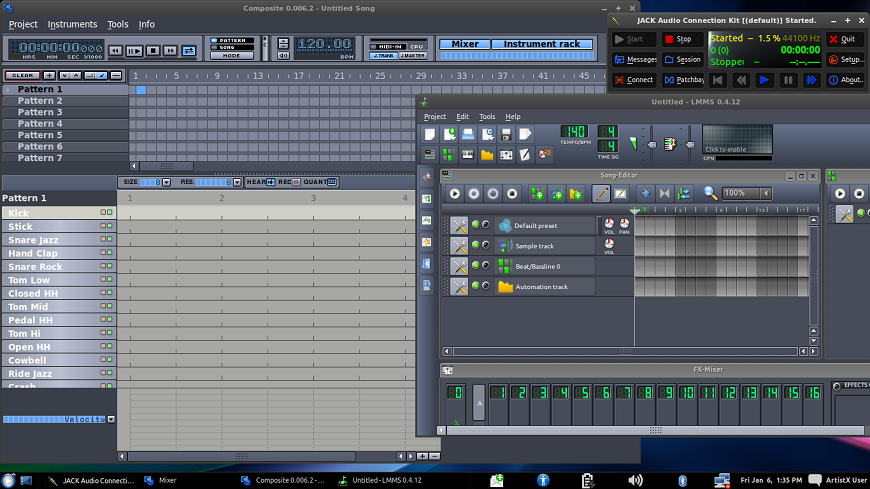Click the Composite loop toggle transport button
The height and width of the screenshot is (489, 870).
pyautogui.click(x=188, y=50)
